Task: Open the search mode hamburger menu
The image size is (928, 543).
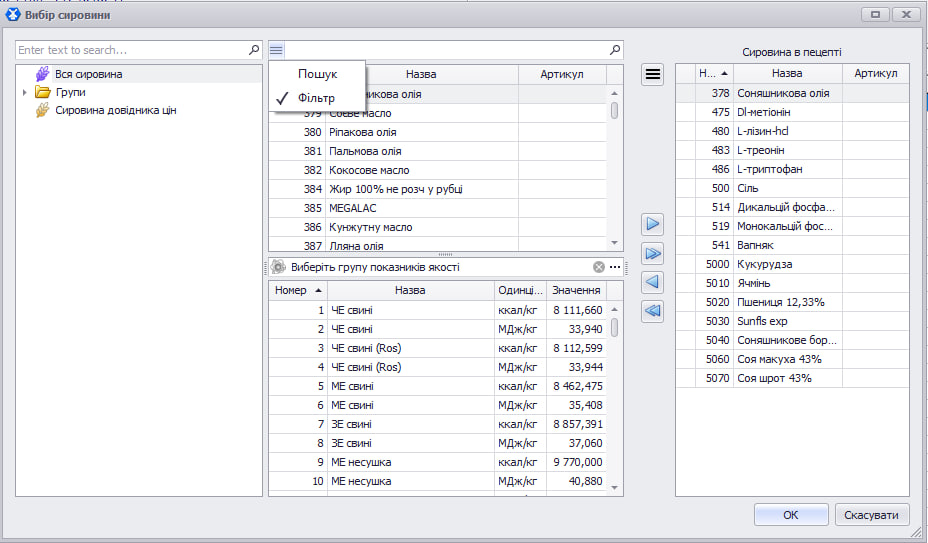Action: 276,50
